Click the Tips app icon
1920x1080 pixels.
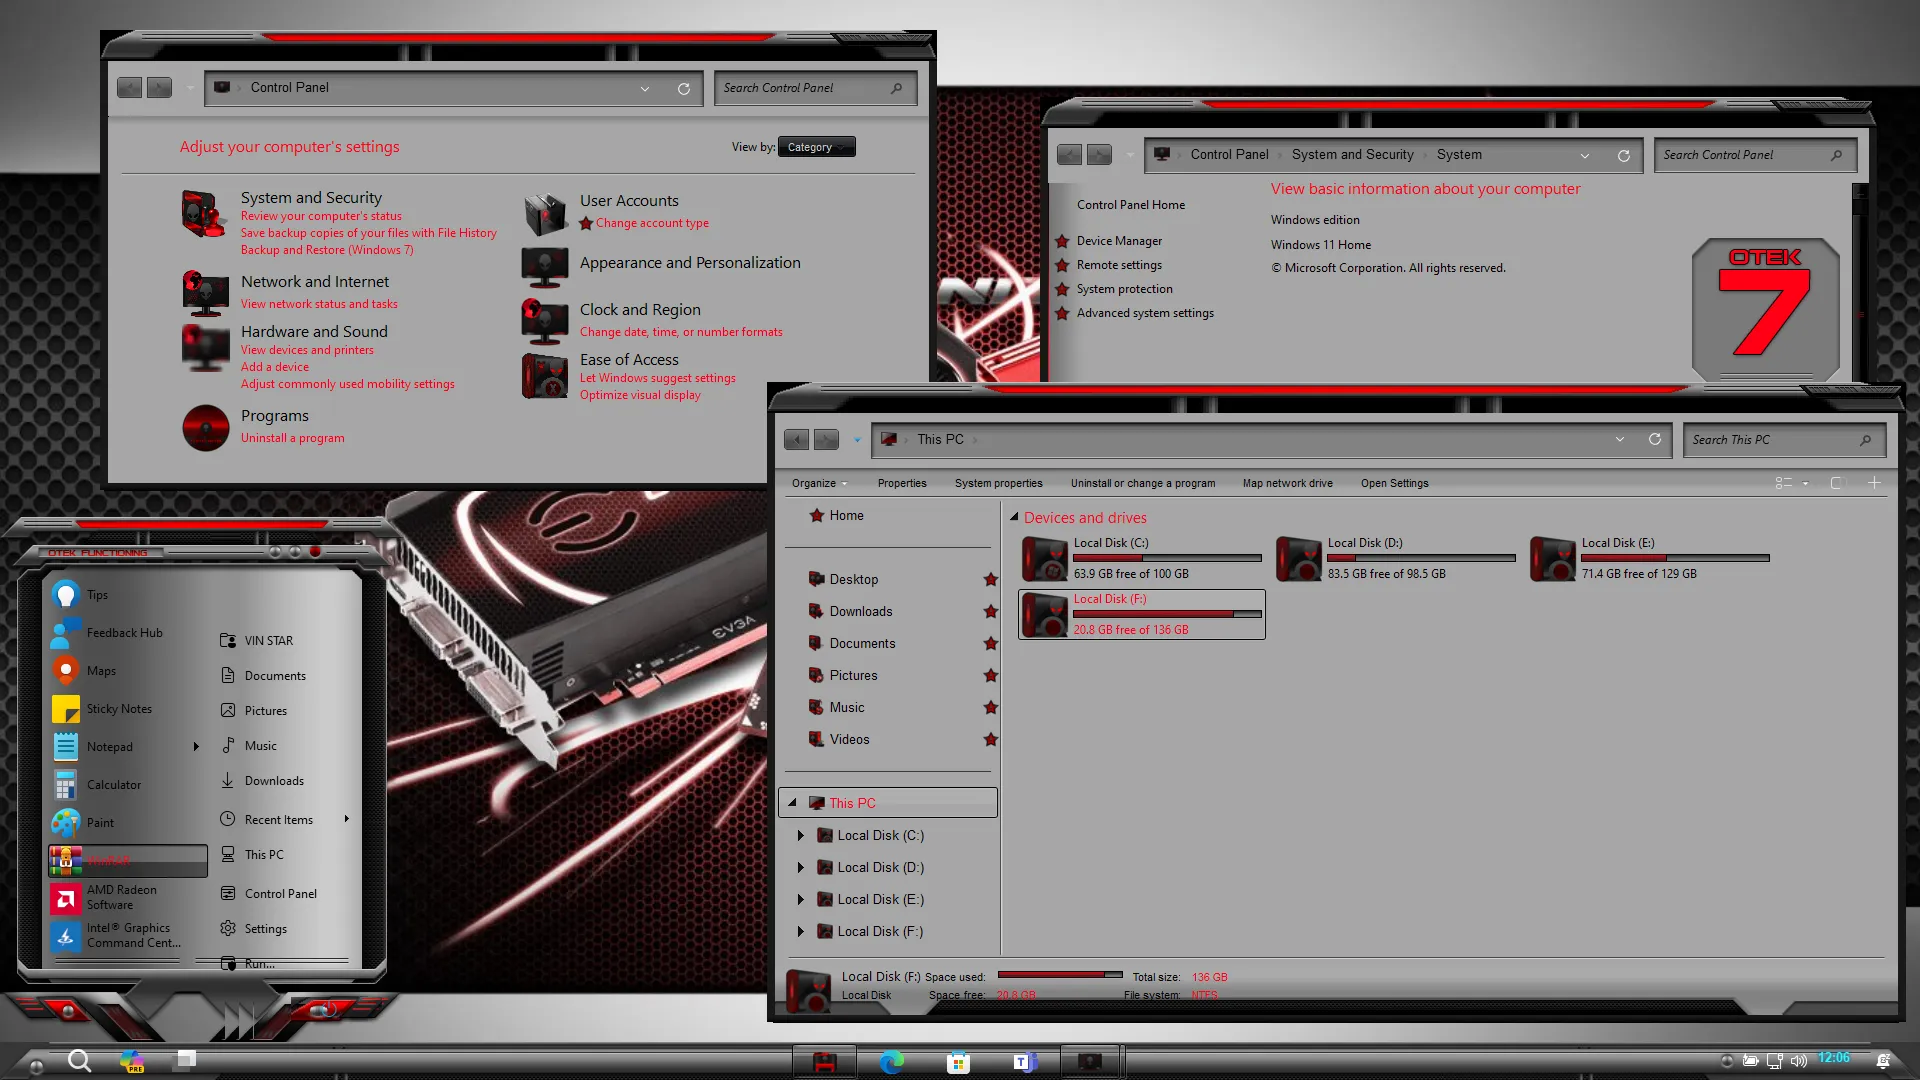(x=66, y=593)
